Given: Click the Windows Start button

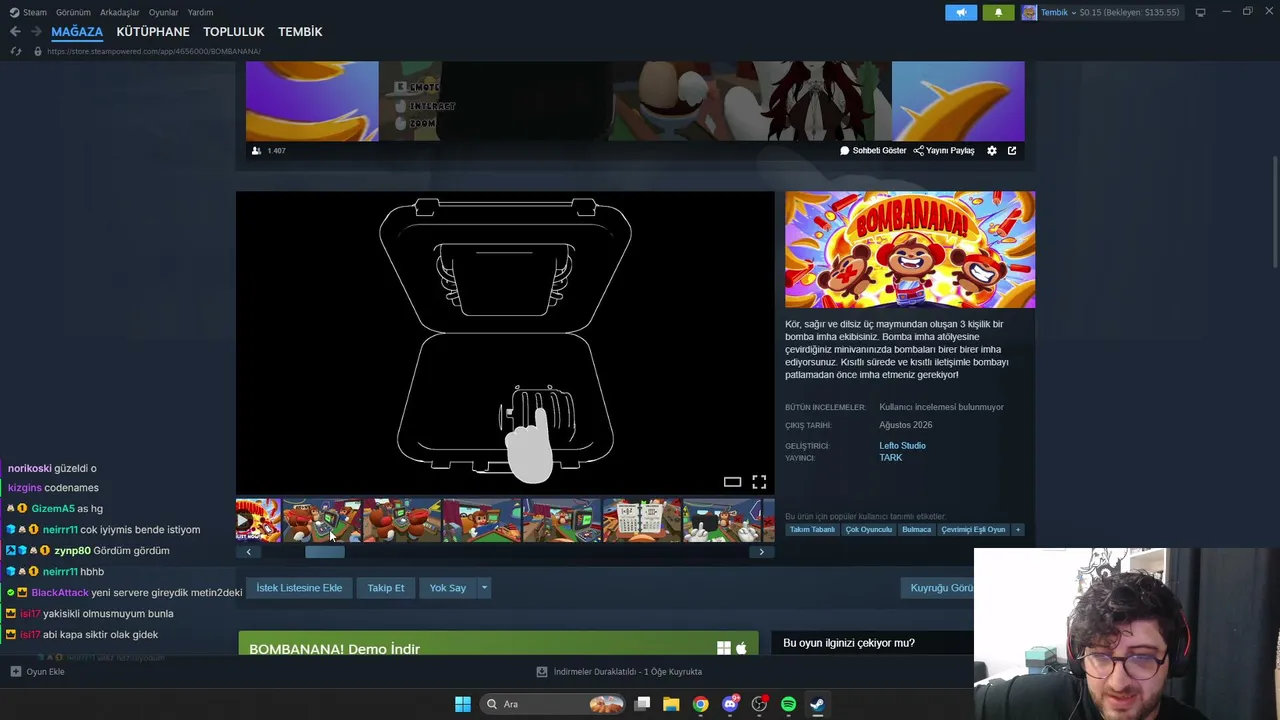Looking at the screenshot, I should [463, 704].
